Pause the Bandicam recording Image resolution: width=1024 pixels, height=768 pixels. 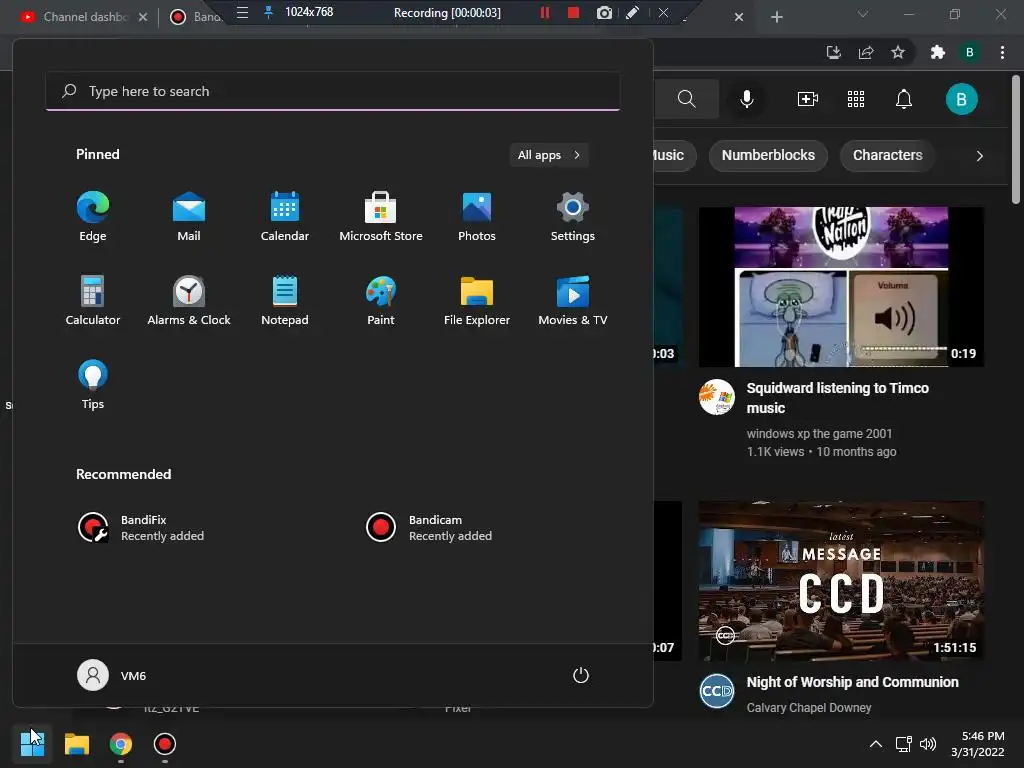545,12
